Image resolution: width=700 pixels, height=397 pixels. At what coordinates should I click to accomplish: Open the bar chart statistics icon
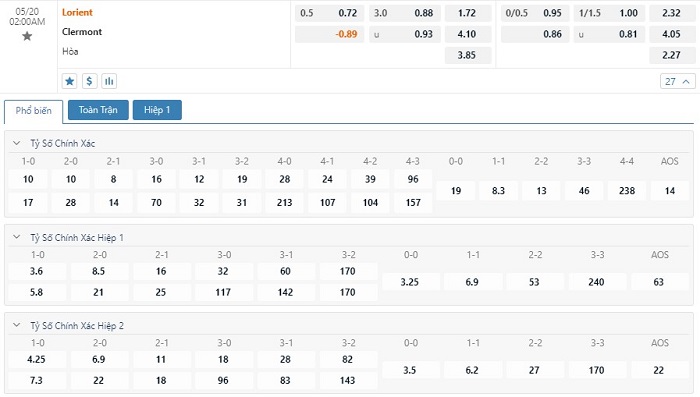click(109, 81)
